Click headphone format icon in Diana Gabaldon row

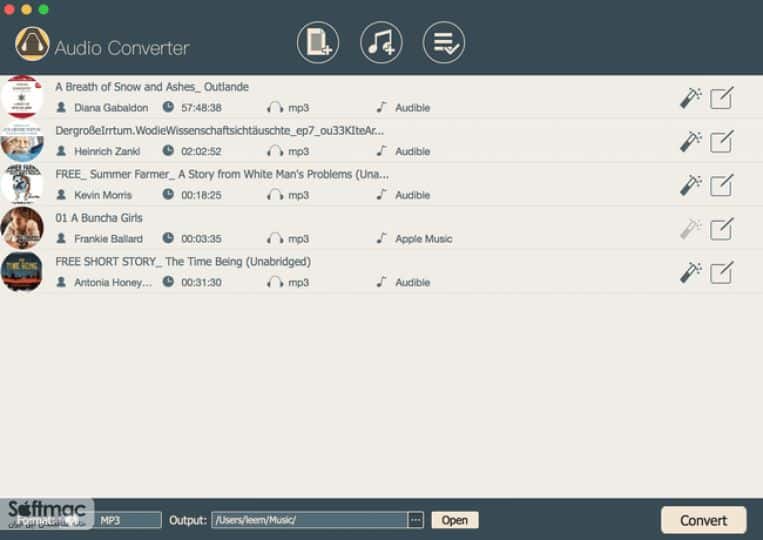(x=275, y=108)
